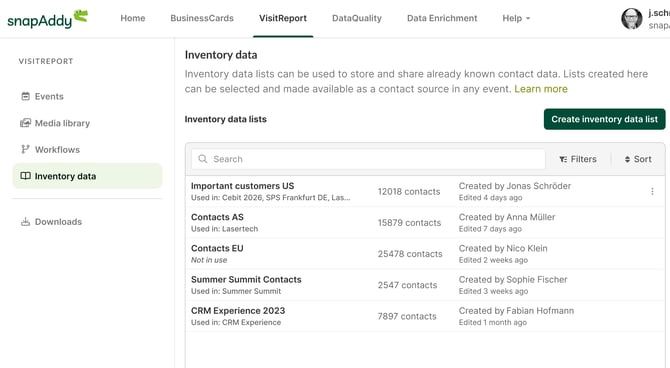
Task: Click the Sort button
Action: (638, 159)
